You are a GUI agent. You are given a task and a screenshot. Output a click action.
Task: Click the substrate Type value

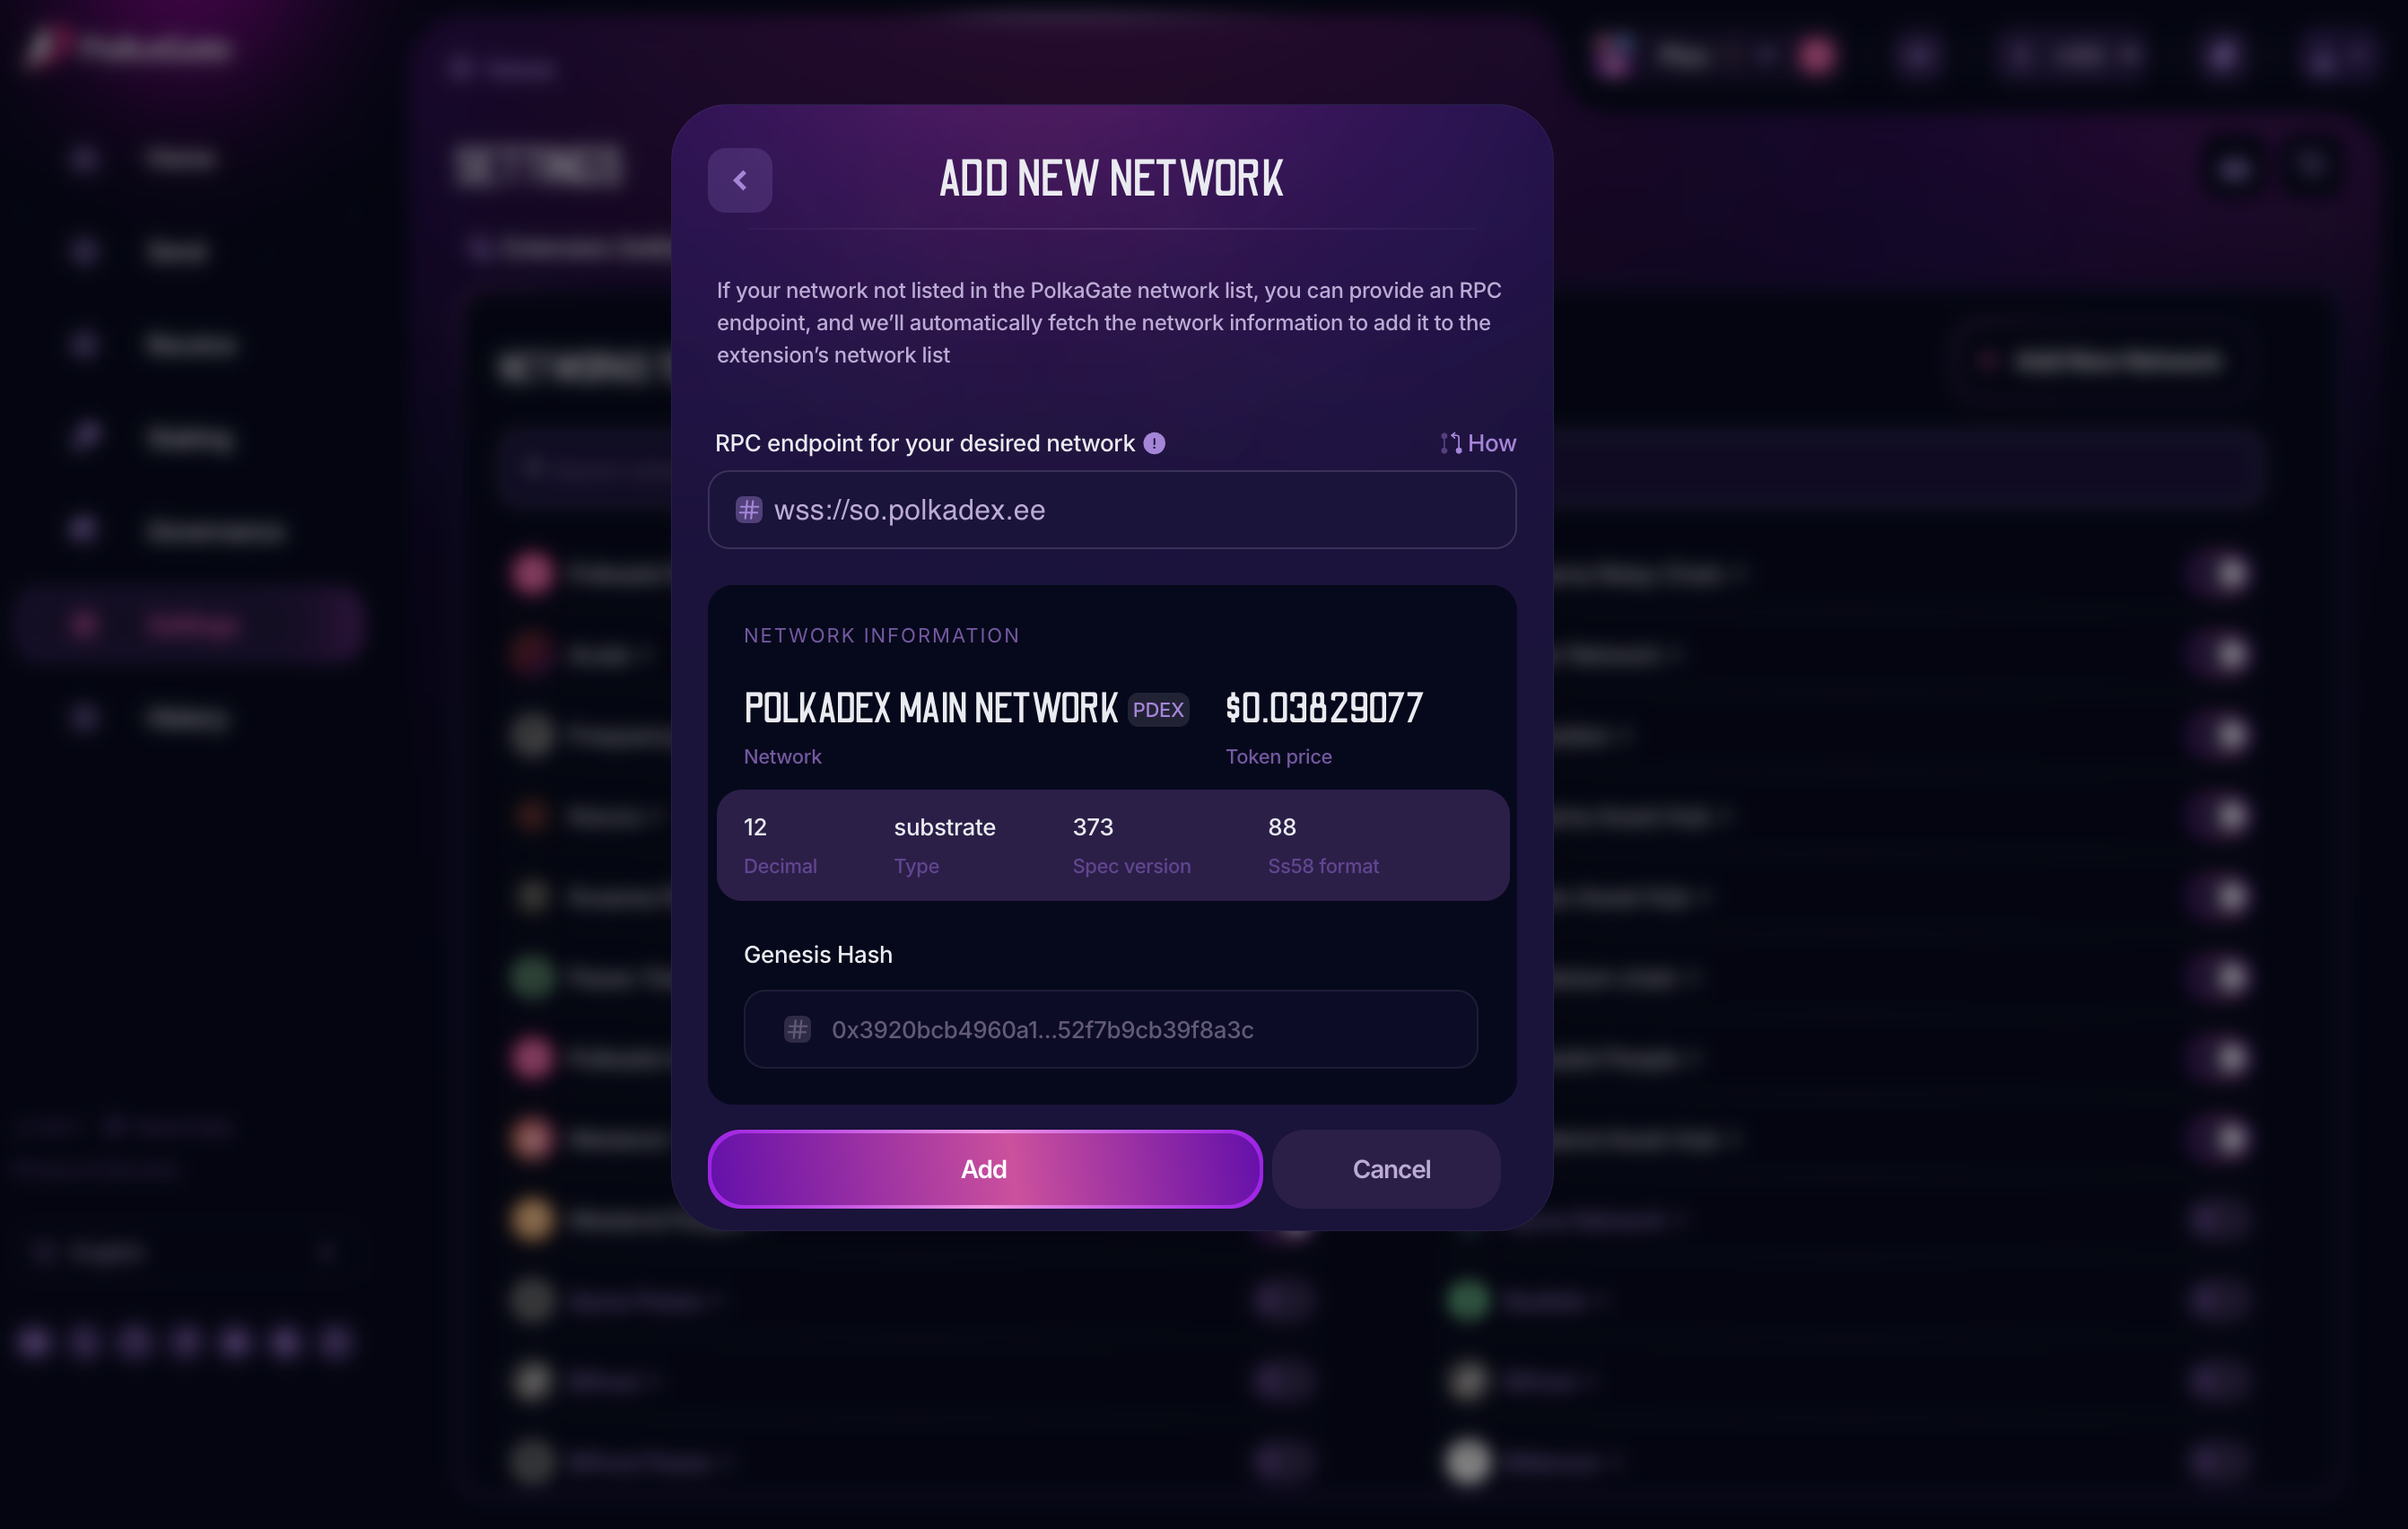click(x=944, y=827)
